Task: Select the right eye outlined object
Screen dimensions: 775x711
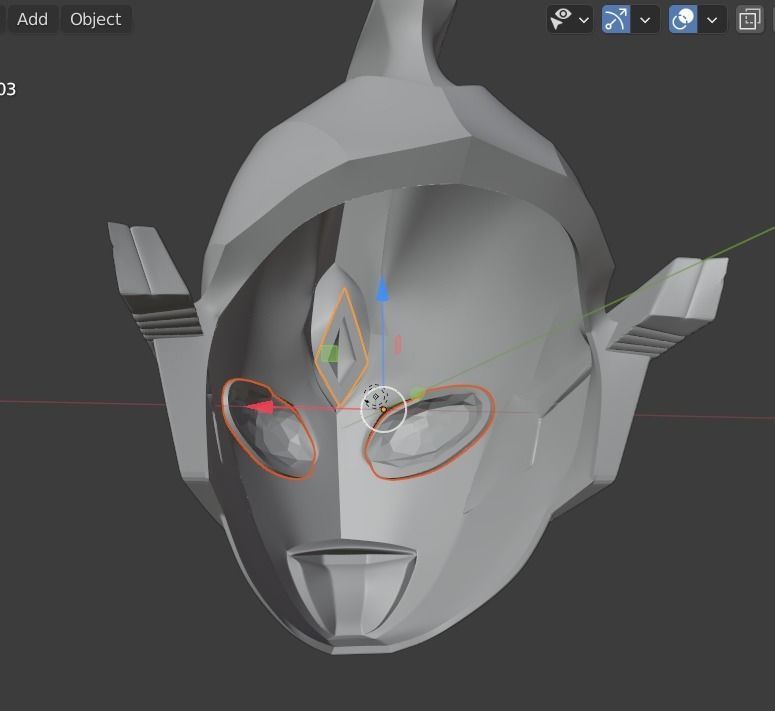Action: (429, 432)
